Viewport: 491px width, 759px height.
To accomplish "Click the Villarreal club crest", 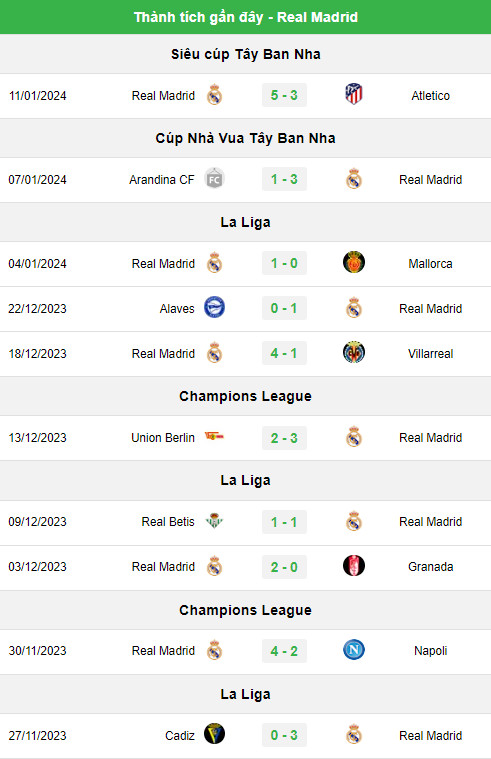I will 353,353.
